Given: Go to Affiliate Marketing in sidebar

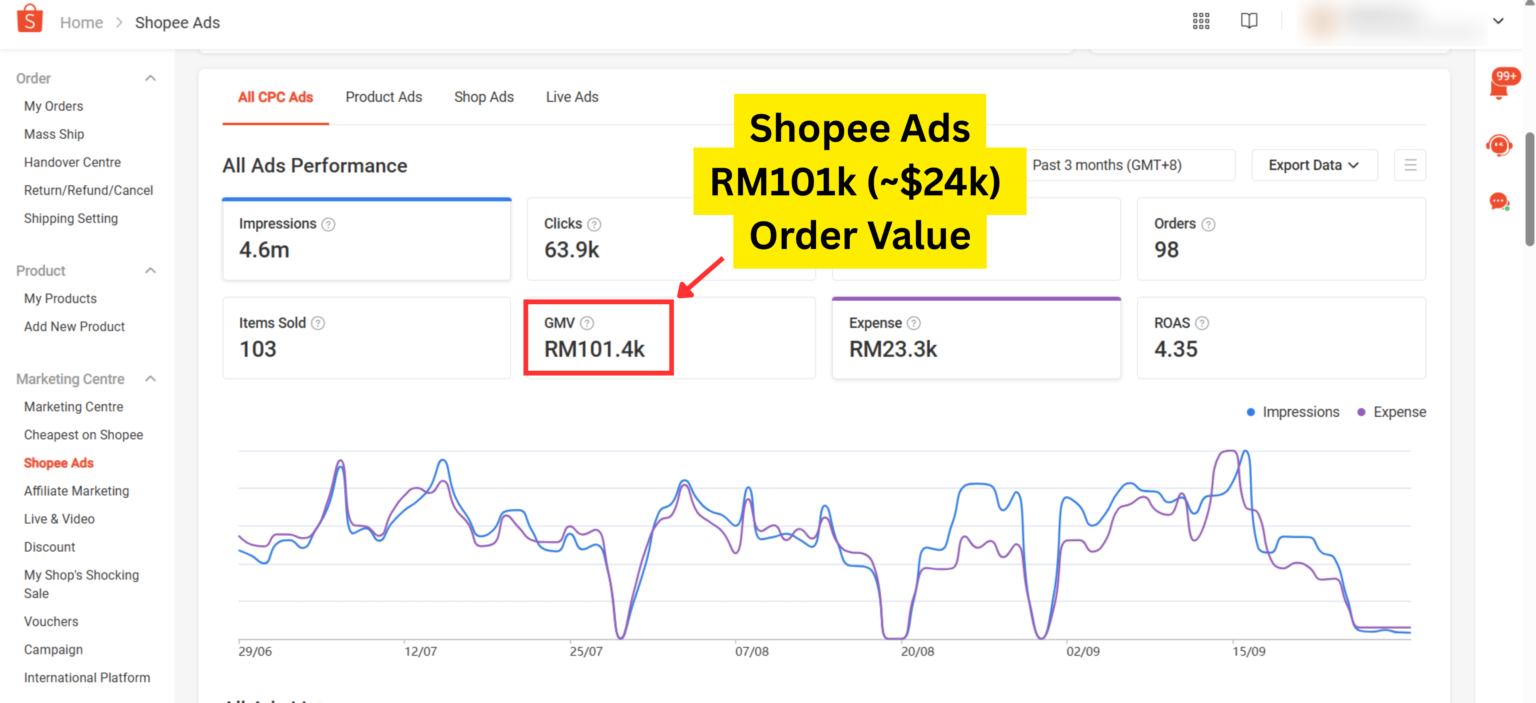Looking at the screenshot, I should click(x=77, y=491).
